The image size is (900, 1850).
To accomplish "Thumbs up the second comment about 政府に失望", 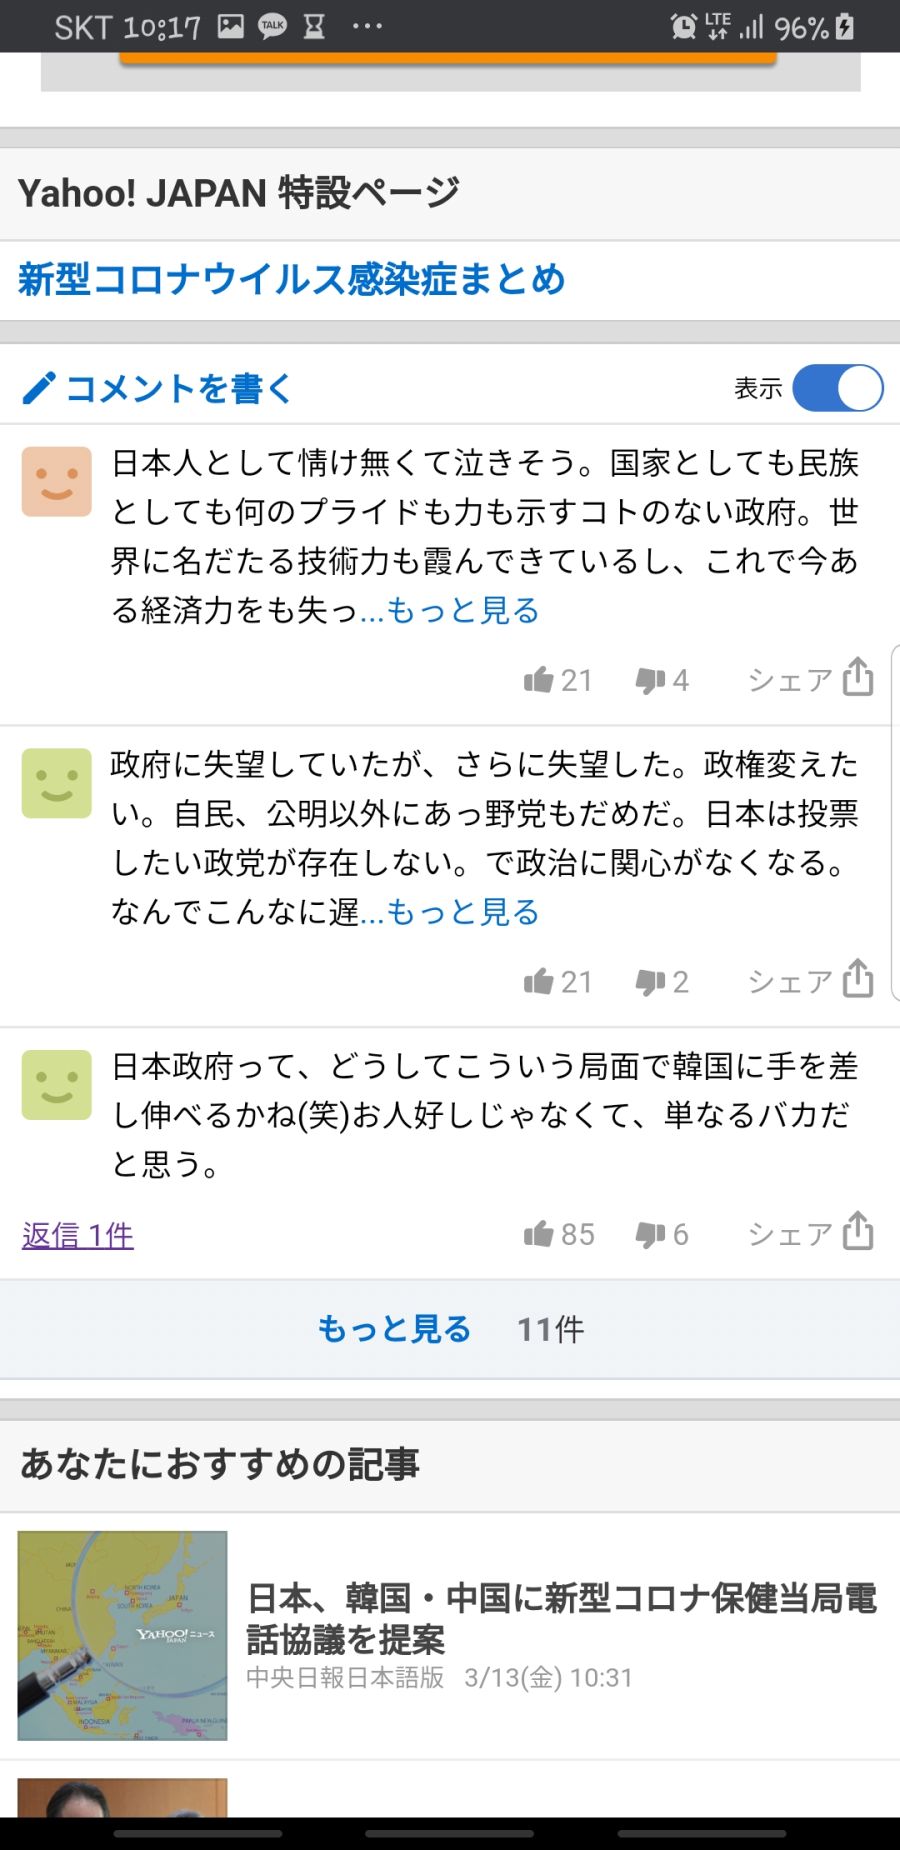I will point(539,982).
